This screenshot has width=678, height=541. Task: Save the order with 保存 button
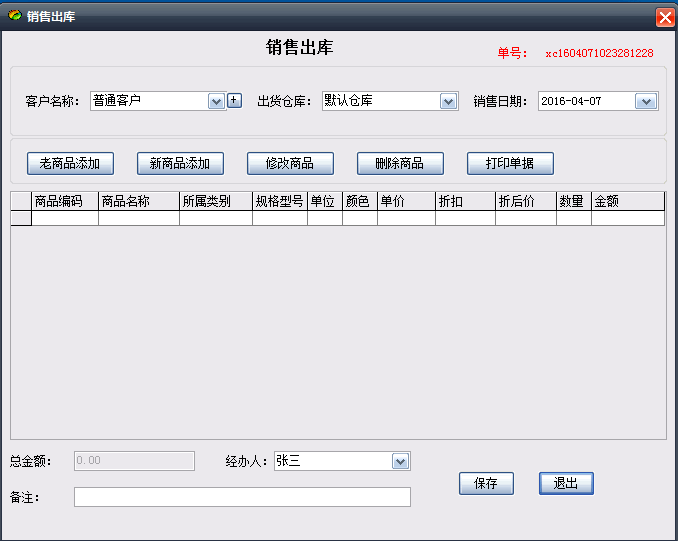pos(486,483)
